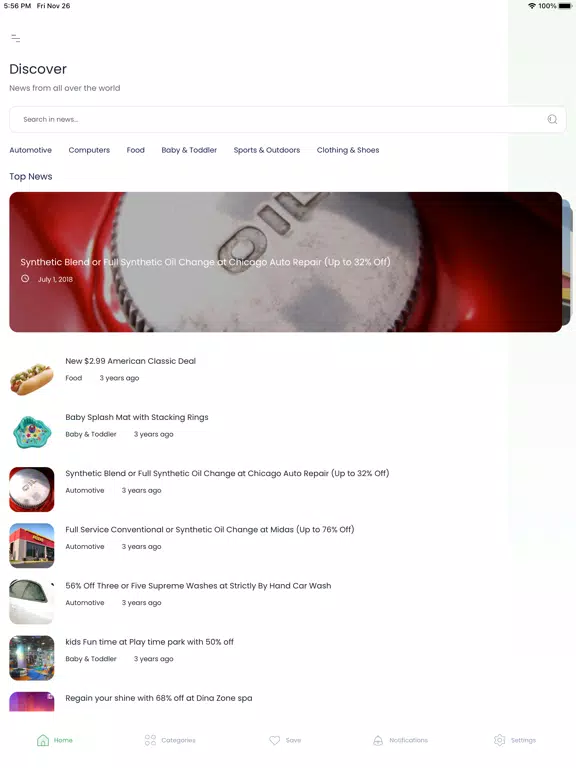Image resolution: width=576 pixels, height=768 pixels.
Task: Open kids Fun time at Play time park
Action: coord(149,642)
